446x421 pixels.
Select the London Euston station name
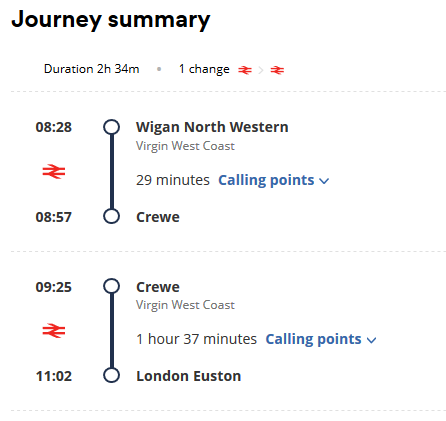(x=189, y=376)
